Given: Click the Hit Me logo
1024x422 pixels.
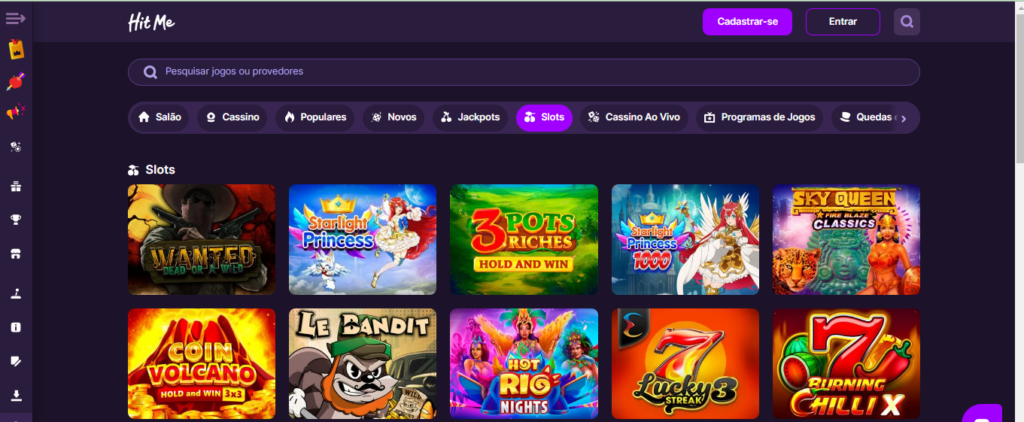Looking at the screenshot, I should 152,22.
